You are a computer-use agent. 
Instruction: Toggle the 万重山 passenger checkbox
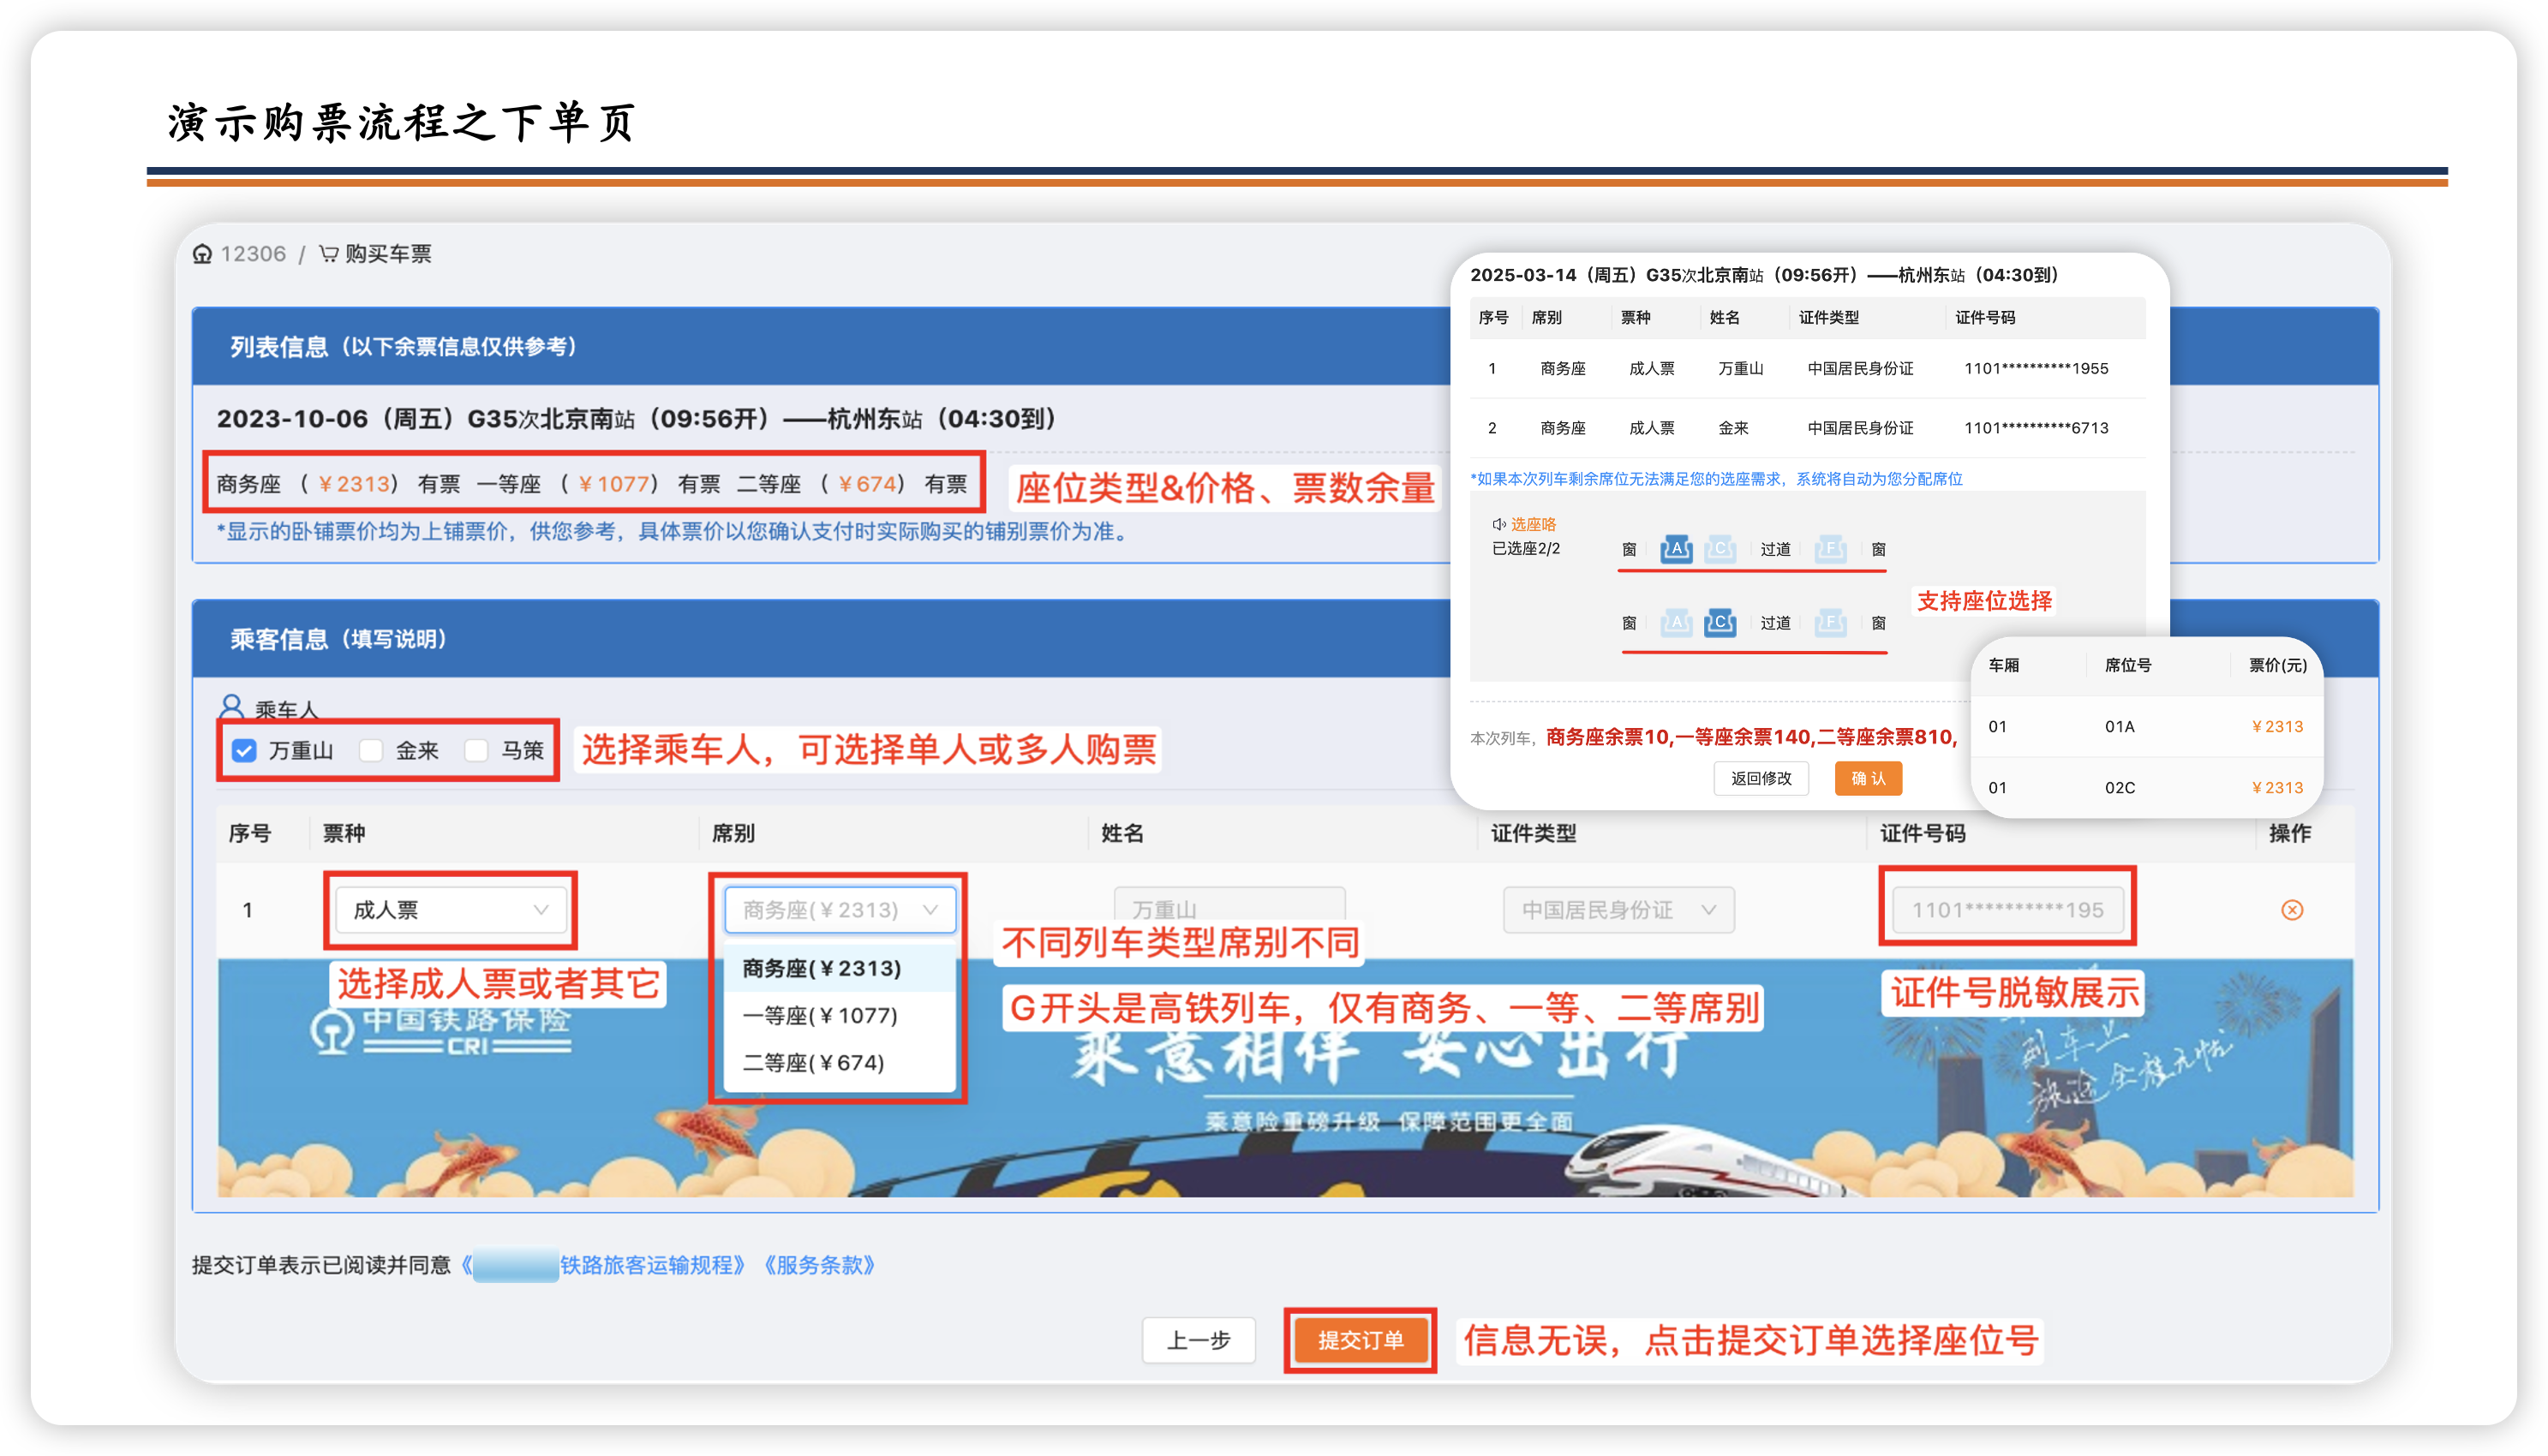click(245, 751)
